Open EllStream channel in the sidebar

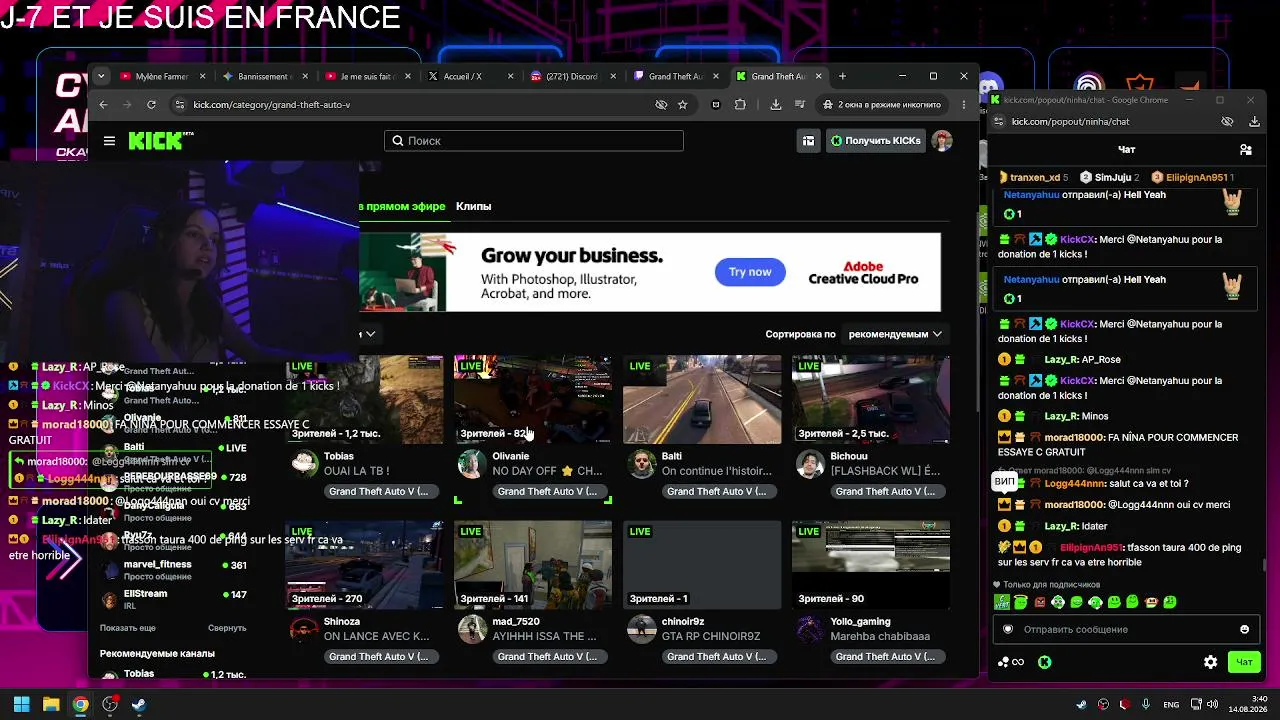point(173,599)
